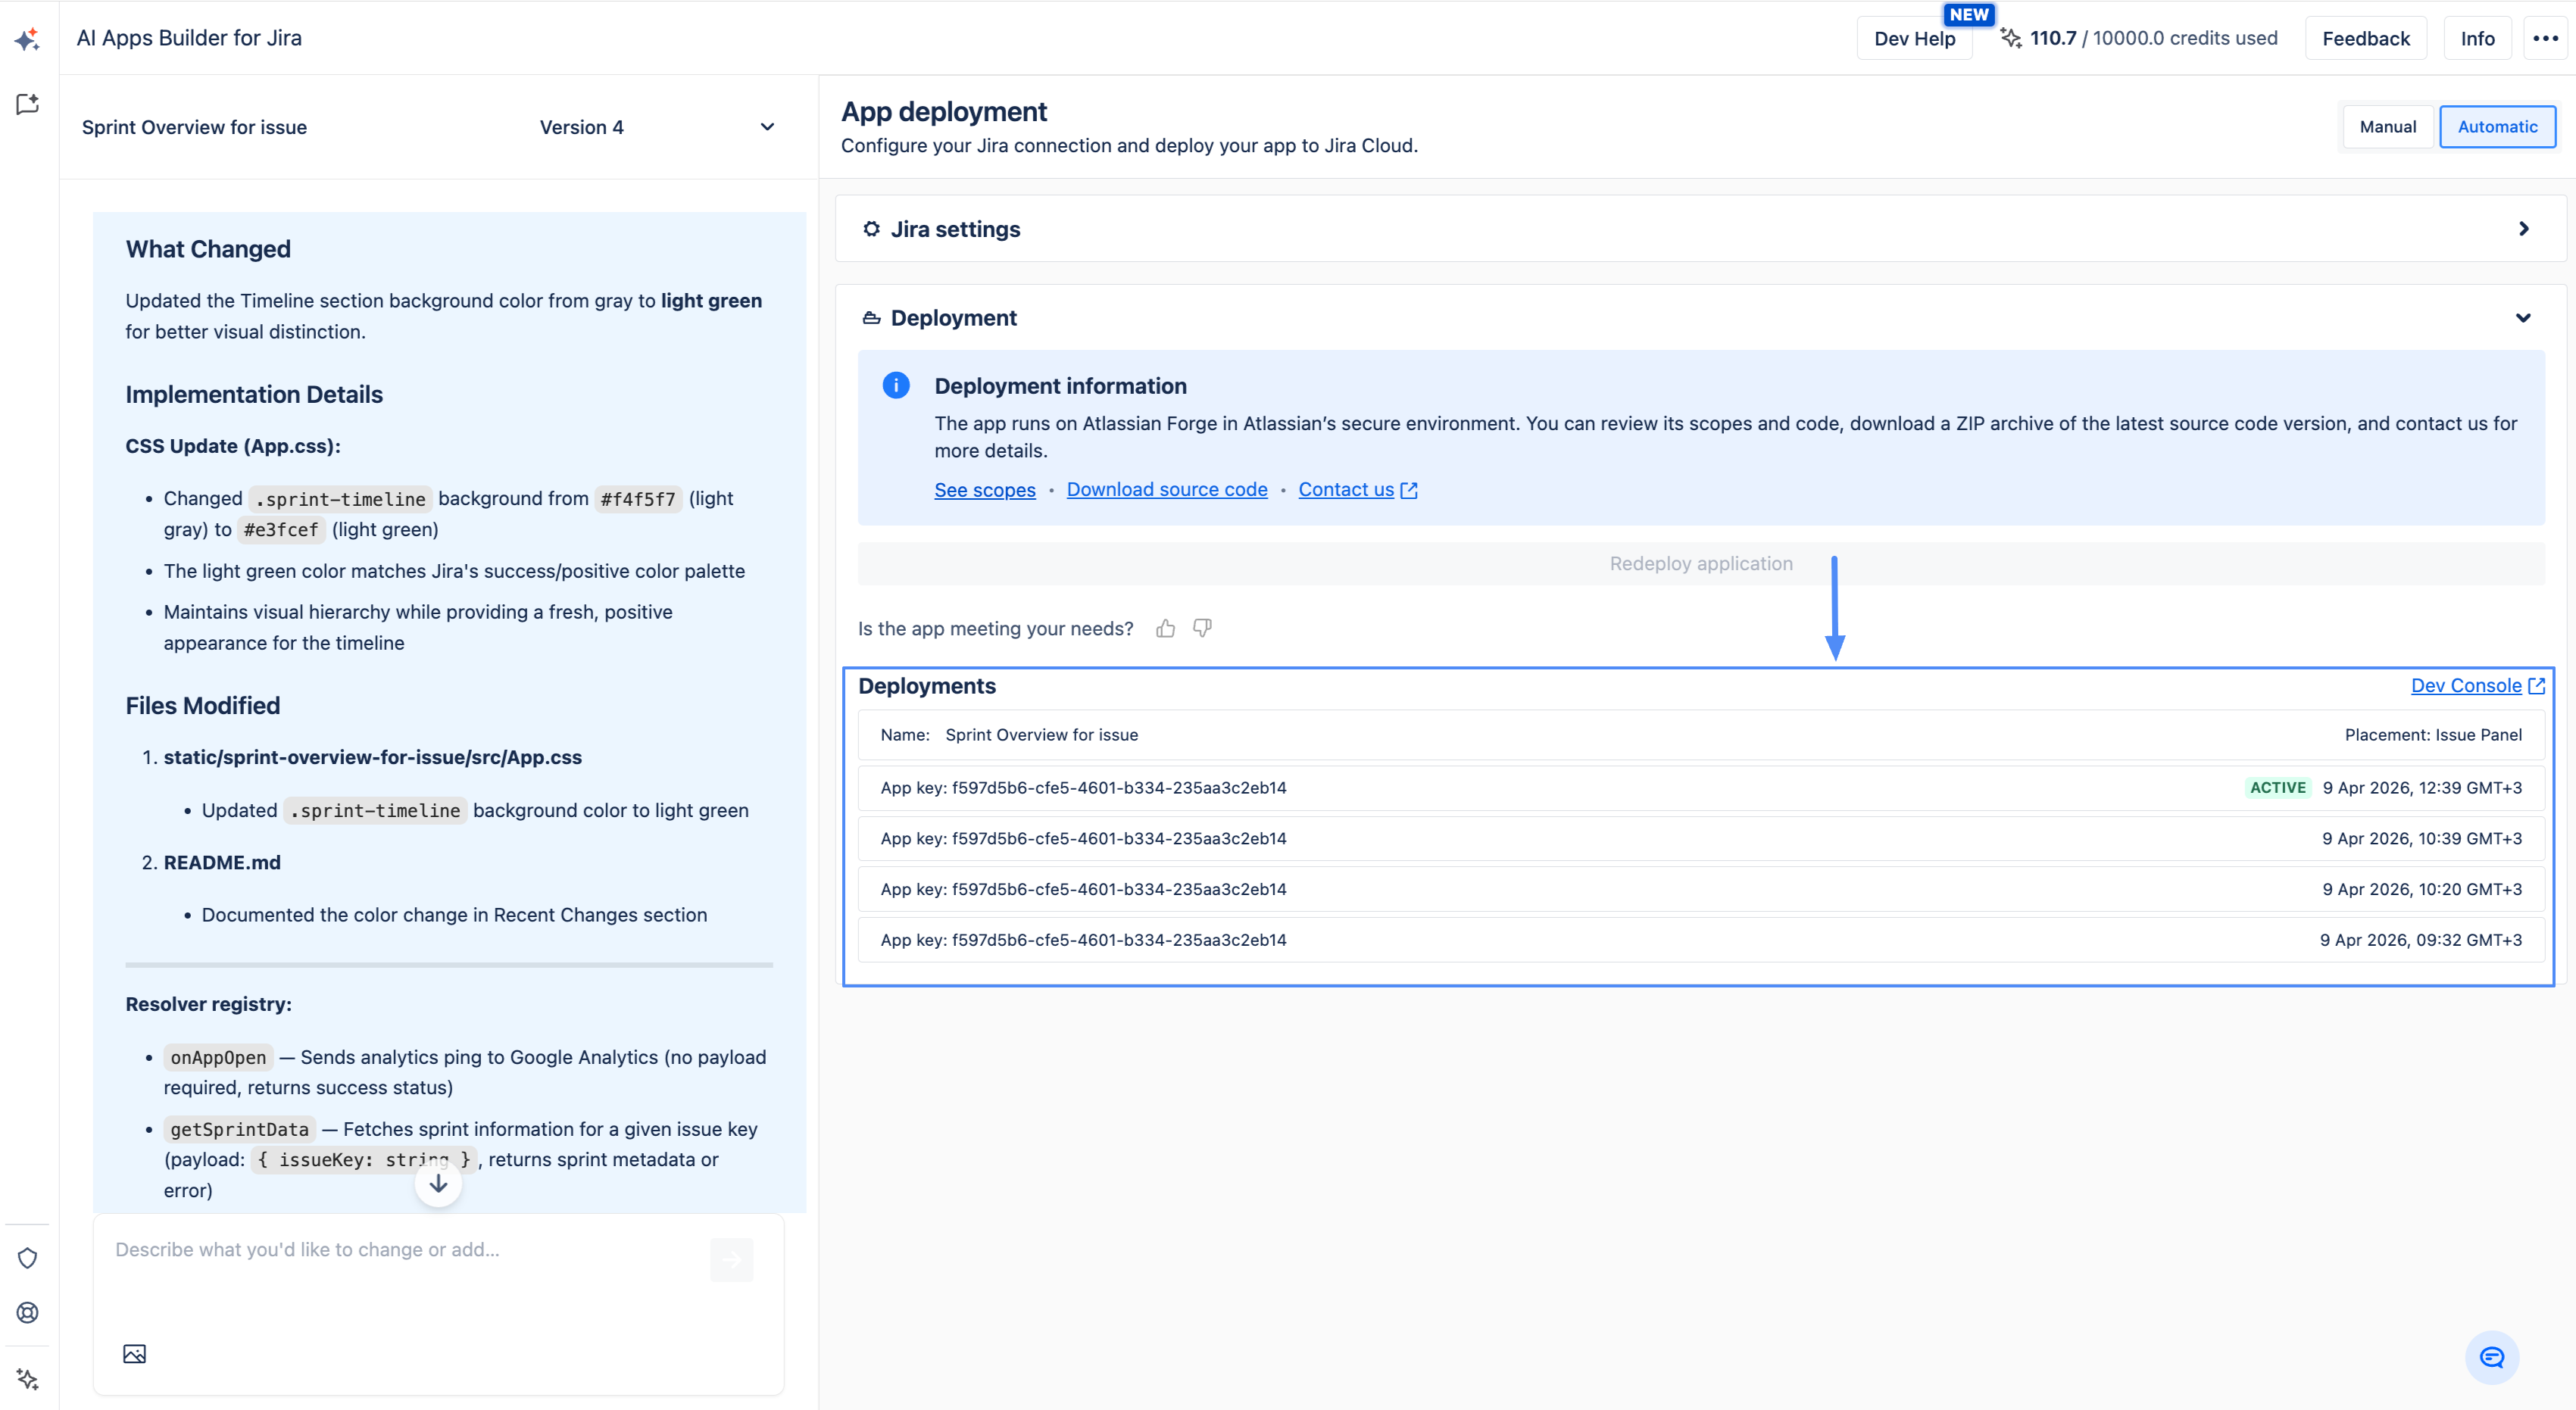Click the shield icon in left sidebar
This screenshot has height=1410, width=2576.
click(x=27, y=1258)
